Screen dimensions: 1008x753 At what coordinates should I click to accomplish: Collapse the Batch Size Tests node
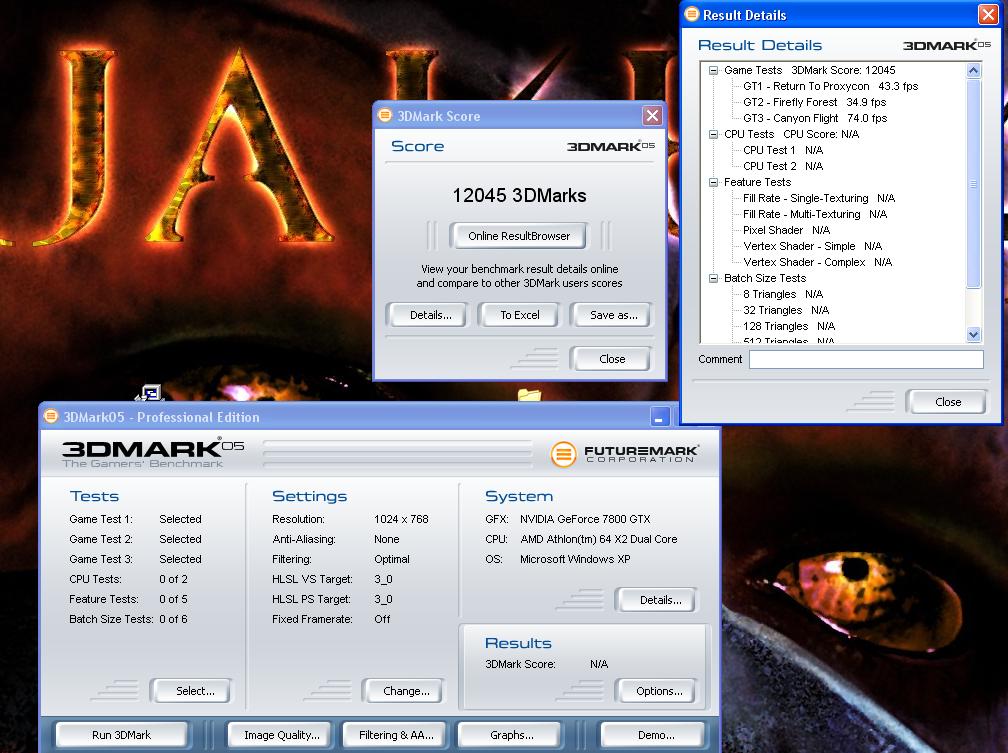pyautogui.click(x=713, y=278)
